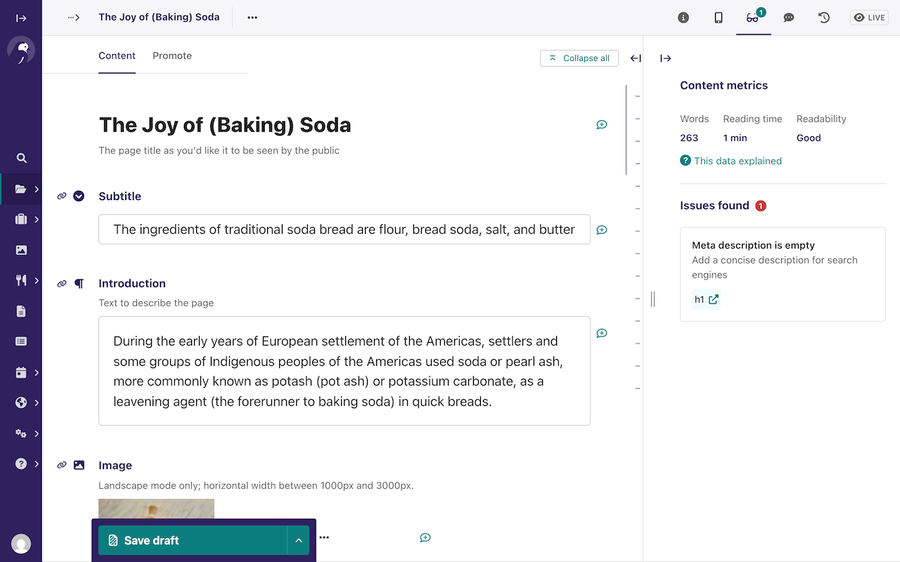Collapse the Image section
The width and height of the screenshot is (900, 562).
coord(79,465)
